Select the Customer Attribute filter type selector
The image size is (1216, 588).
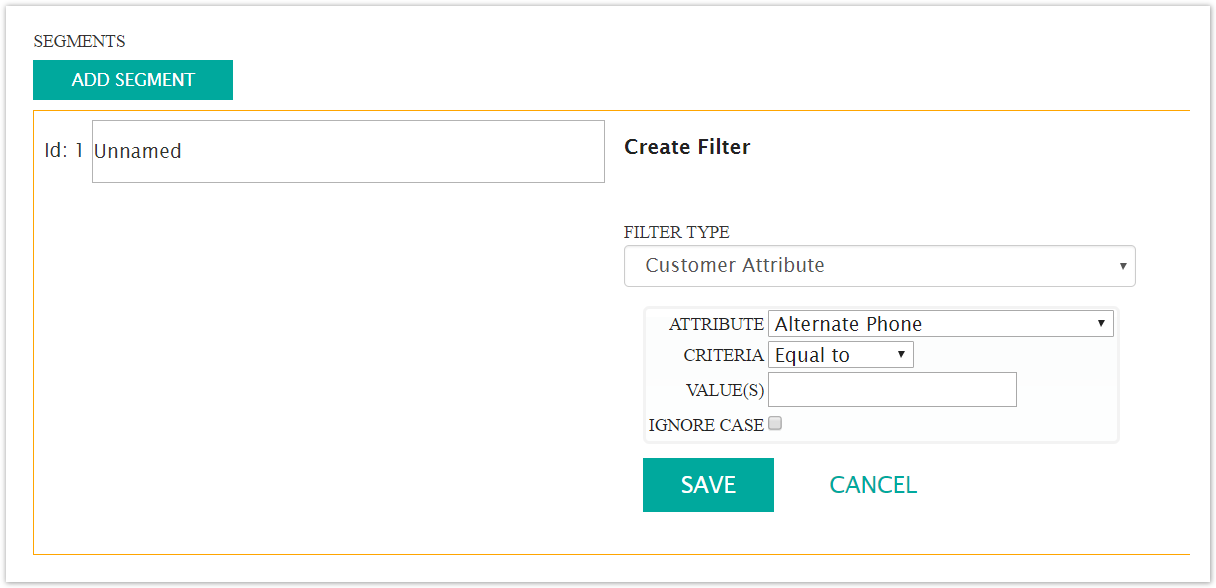point(880,265)
